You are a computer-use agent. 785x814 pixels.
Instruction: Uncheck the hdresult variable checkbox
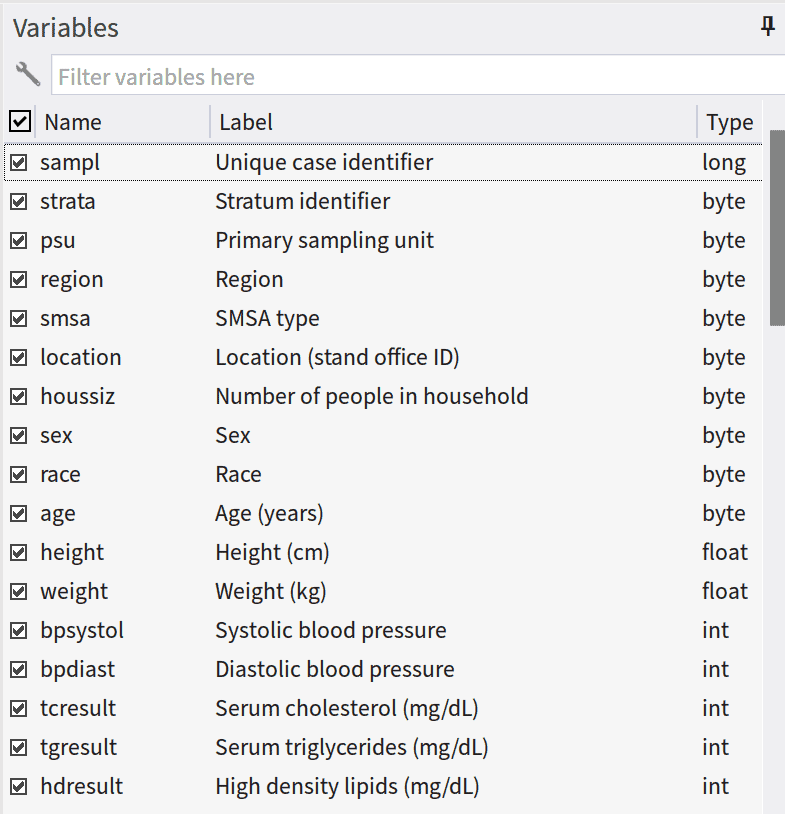19,786
